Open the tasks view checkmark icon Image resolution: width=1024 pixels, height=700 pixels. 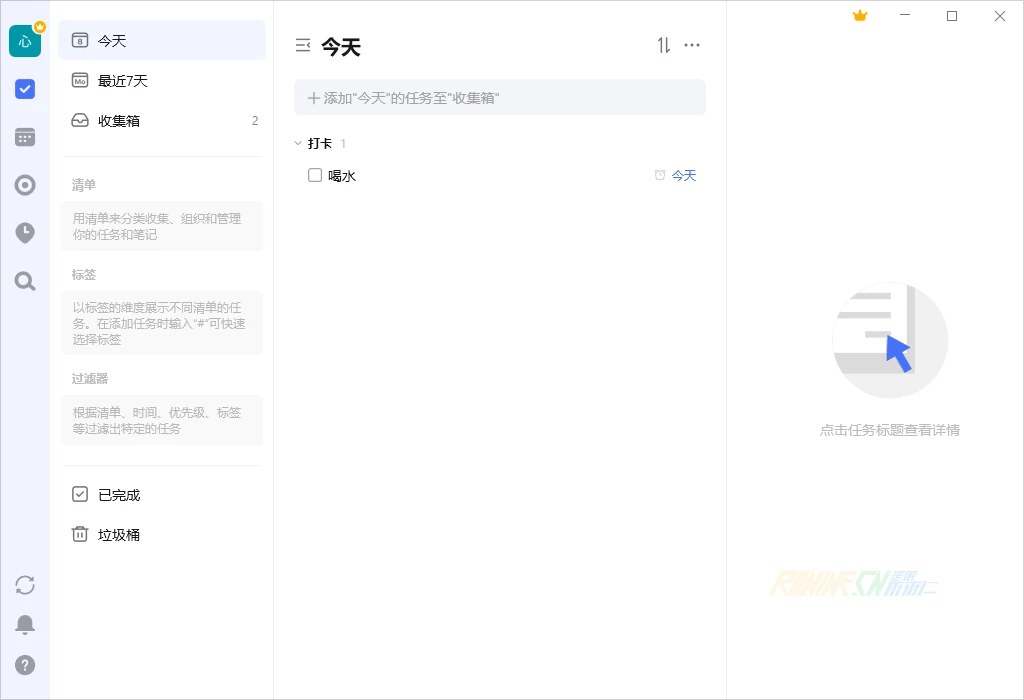(x=25, y=89)
